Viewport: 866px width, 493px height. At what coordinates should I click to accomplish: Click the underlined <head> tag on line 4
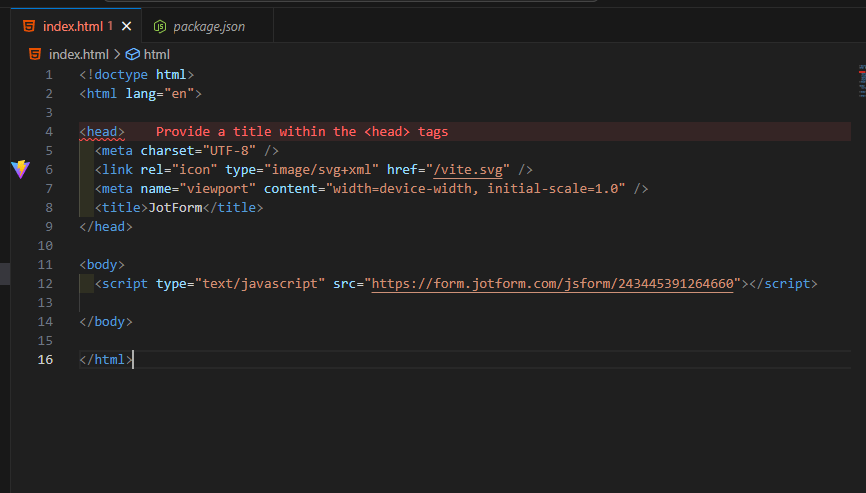102,131
